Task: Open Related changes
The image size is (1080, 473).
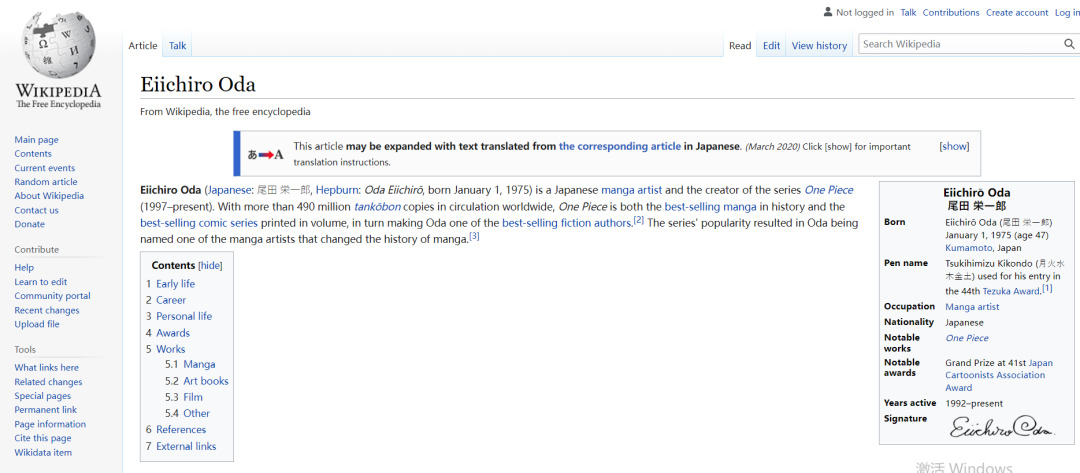Action: 48,381
